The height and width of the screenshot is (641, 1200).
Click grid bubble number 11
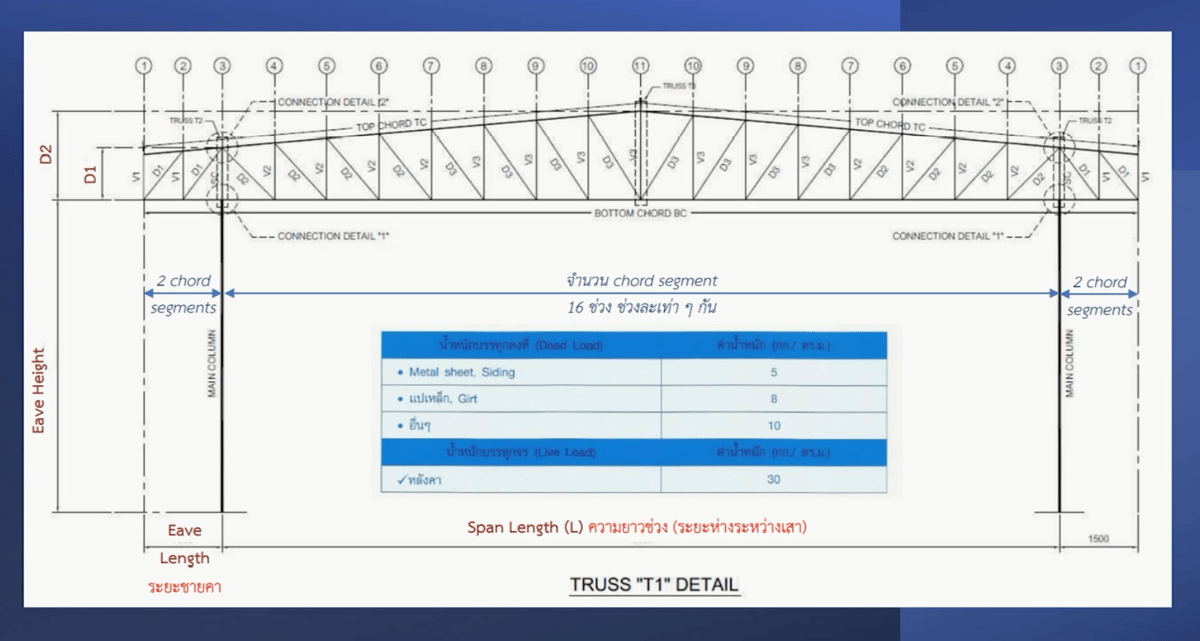(x=640, y=65)
